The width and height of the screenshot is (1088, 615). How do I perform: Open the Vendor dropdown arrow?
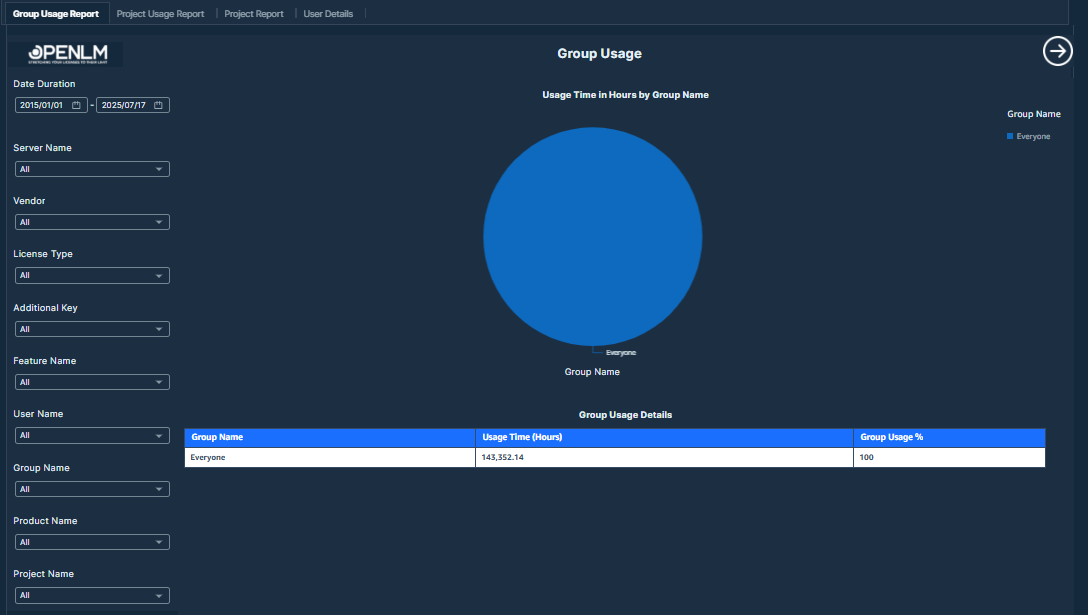tap(160, 221)
